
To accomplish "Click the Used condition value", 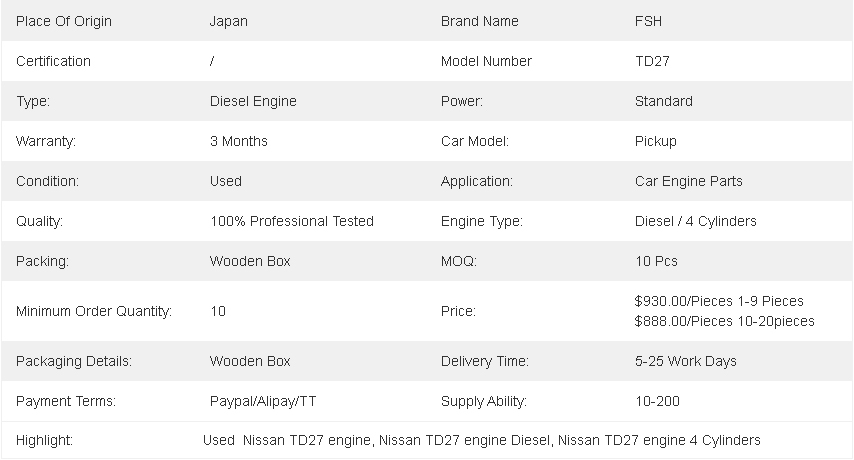I will pos(225,181).
